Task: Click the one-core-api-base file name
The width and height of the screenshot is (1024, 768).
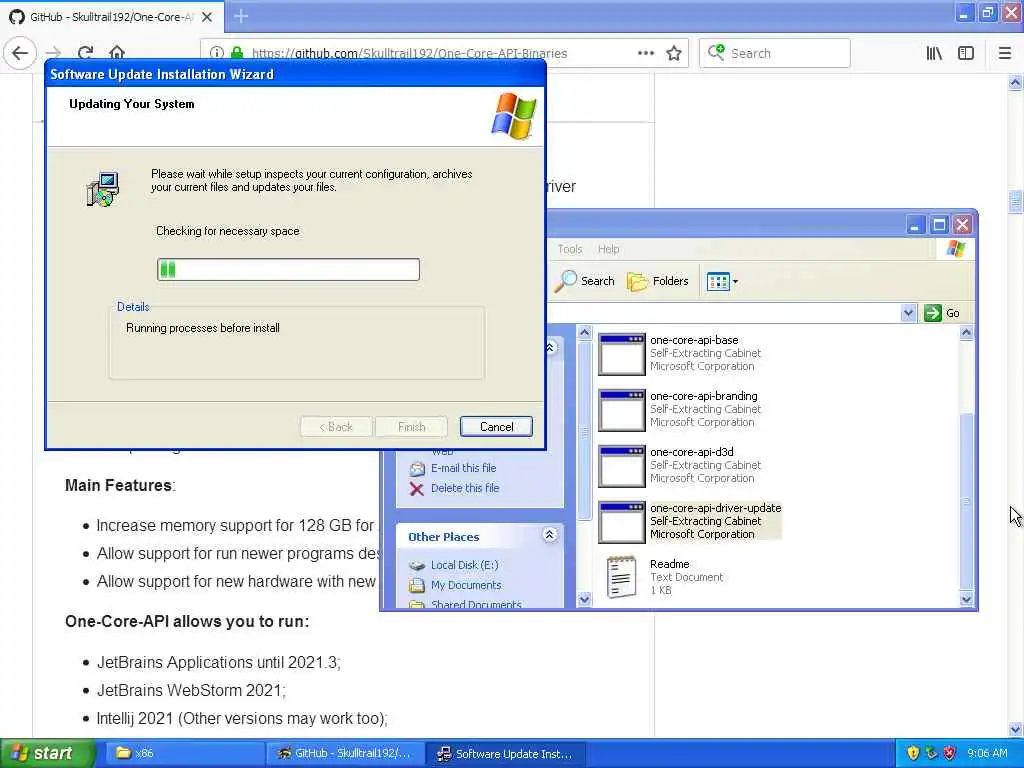Action: [694, 340]
